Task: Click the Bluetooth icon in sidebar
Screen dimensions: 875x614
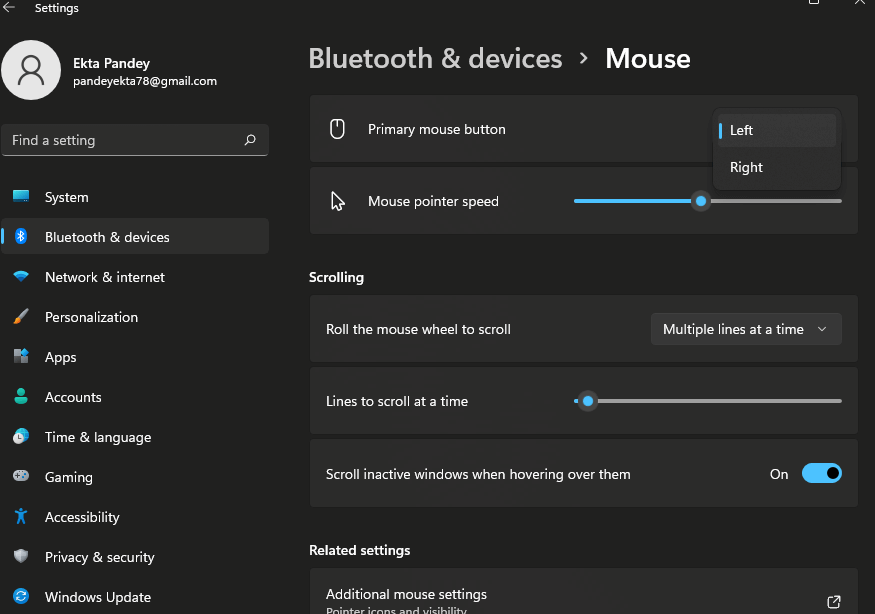Action: coord(21,237)
